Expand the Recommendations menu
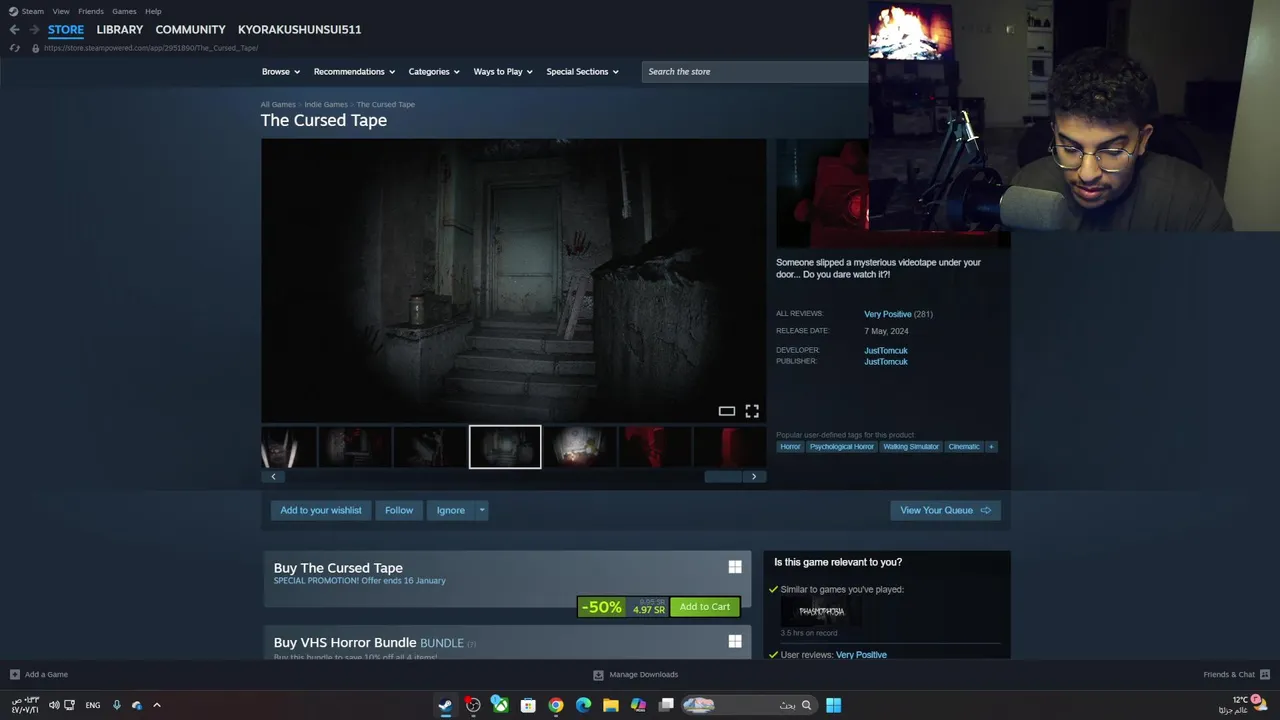Image resolution: width=1280 pixels, height=720 pixels. [354, 72]
